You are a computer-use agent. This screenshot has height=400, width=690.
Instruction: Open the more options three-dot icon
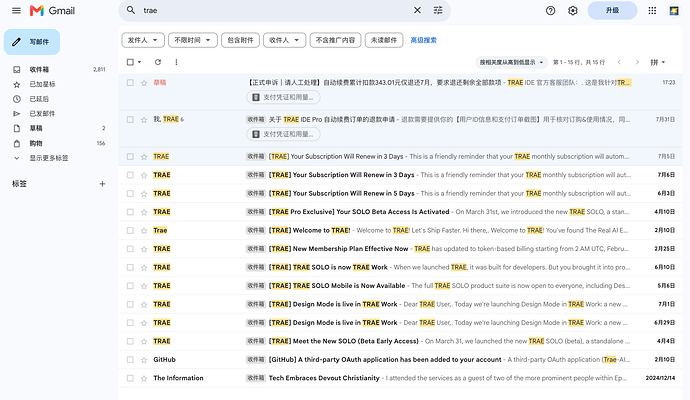coord(176,62)
